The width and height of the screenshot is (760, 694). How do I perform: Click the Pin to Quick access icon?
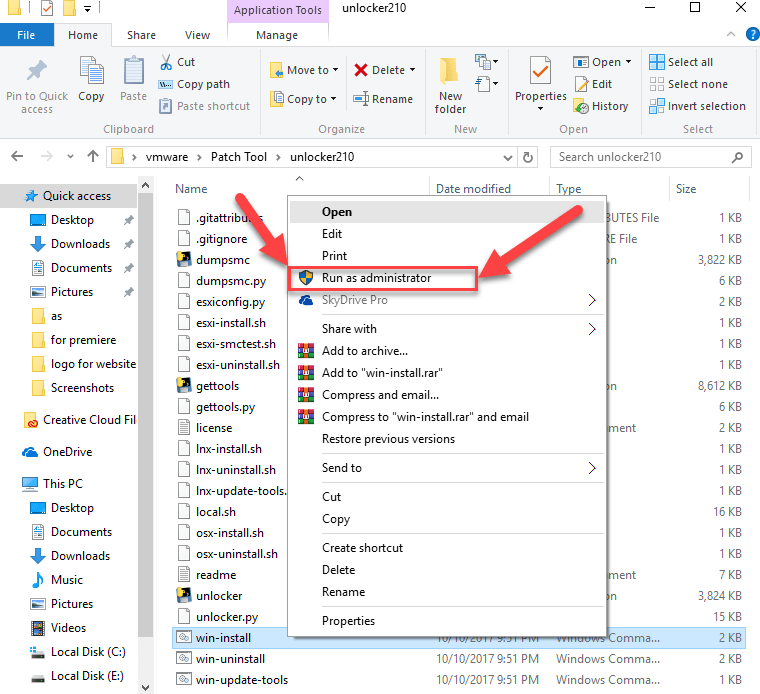[x=36, y=72]
